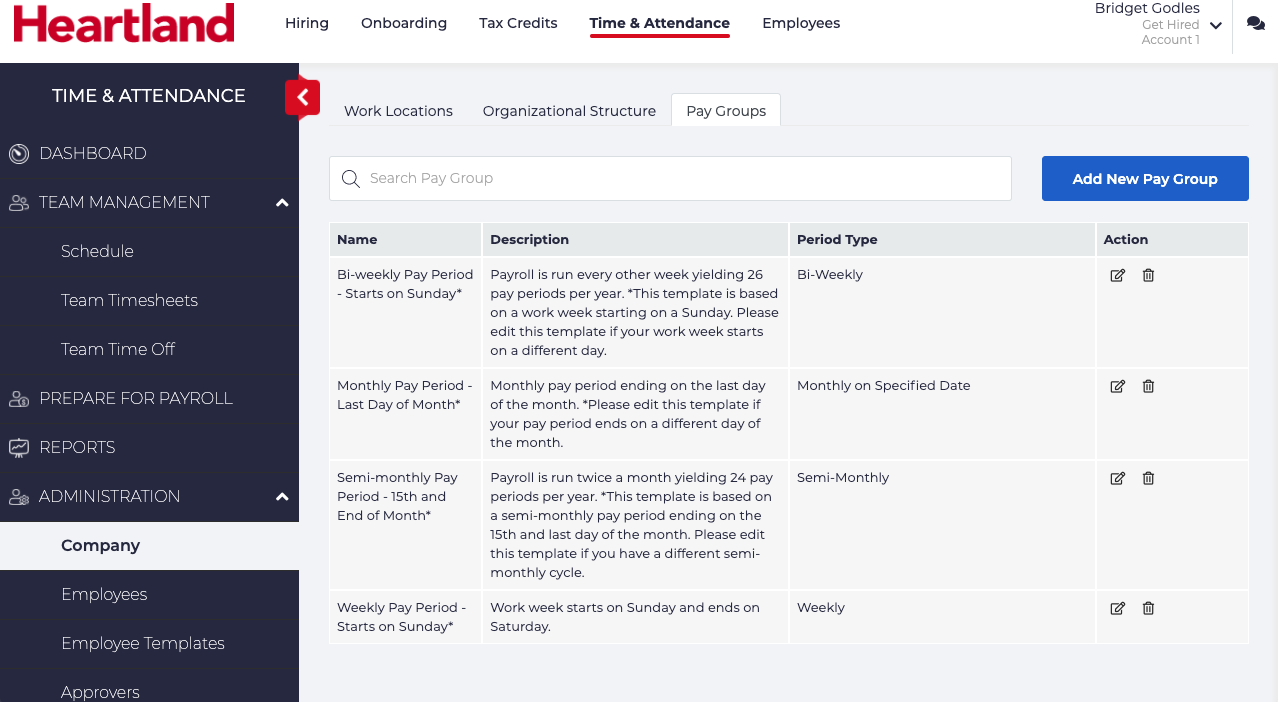Collapse the Team Management section
Image resolution: width=1278 pixels, height=702 pixels.
282,203
